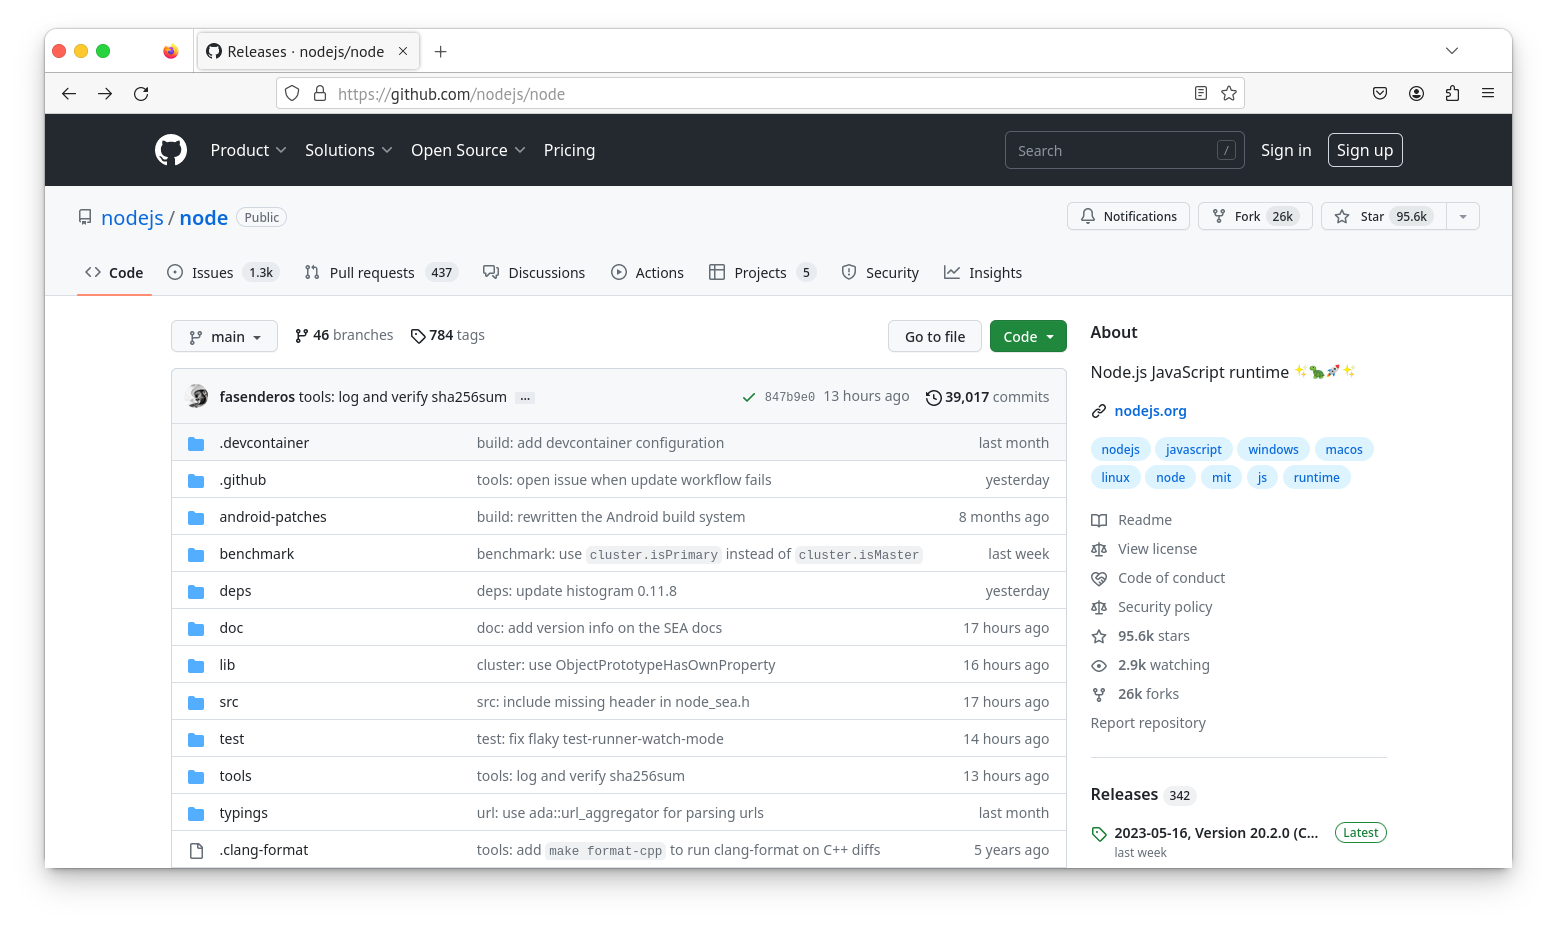Open the Releases 342 heading link
Image resolution: width=1557 pixels, height=929 pixels.
(x=1143, y=795)
